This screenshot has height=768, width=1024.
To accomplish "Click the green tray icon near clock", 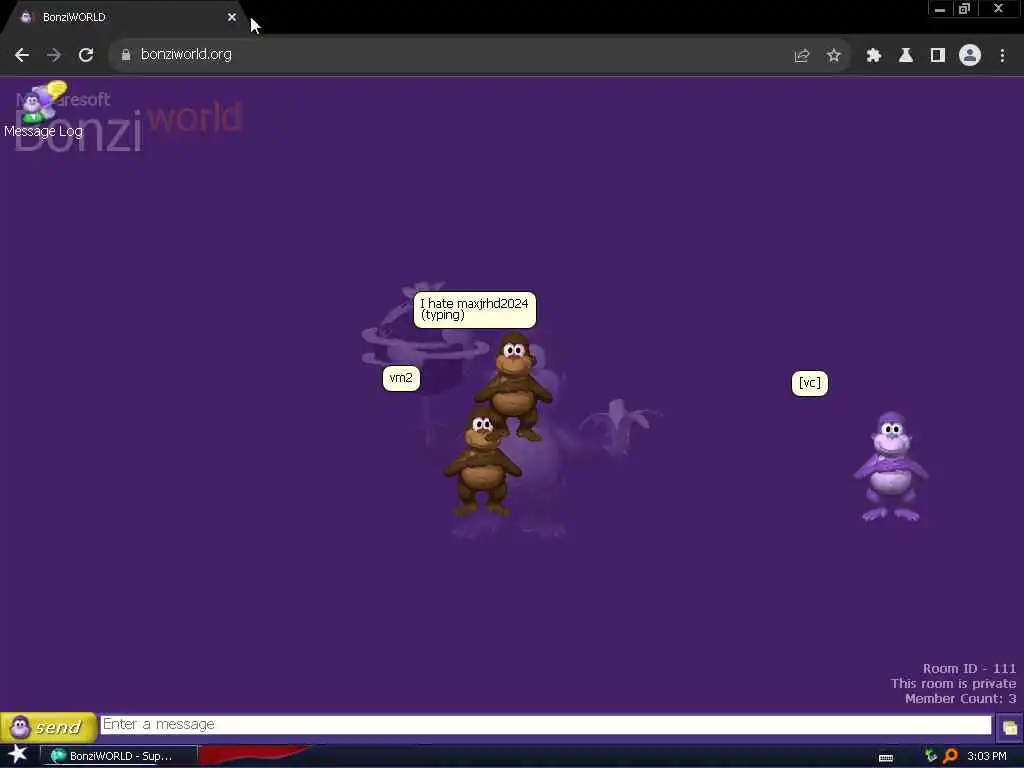I will click(x=931, y=756).
